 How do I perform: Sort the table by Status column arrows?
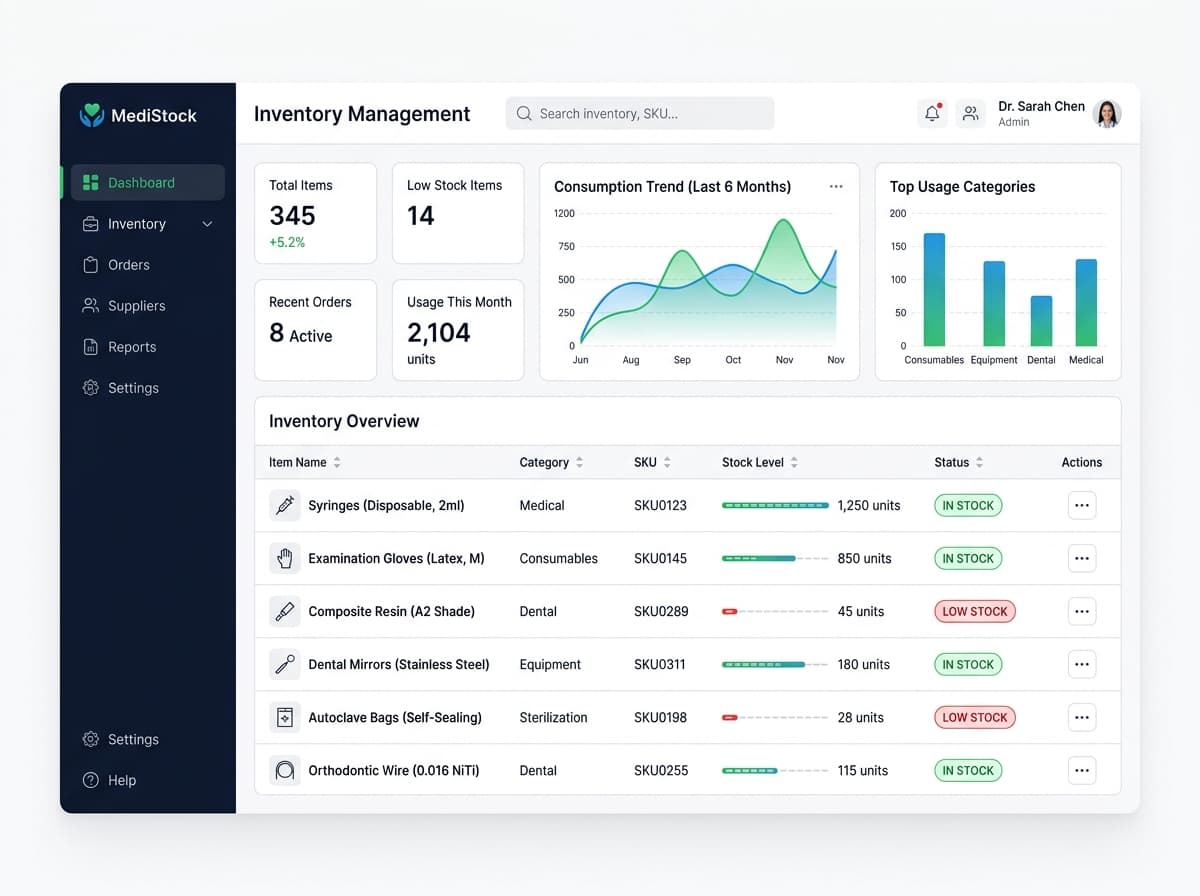pos(979,462)
